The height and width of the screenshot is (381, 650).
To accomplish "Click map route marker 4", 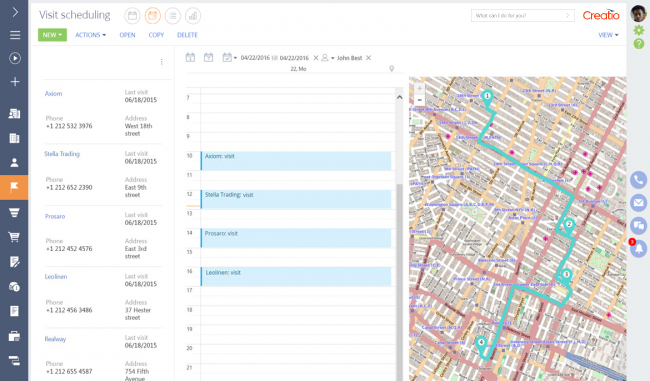I will coord(481,344).
